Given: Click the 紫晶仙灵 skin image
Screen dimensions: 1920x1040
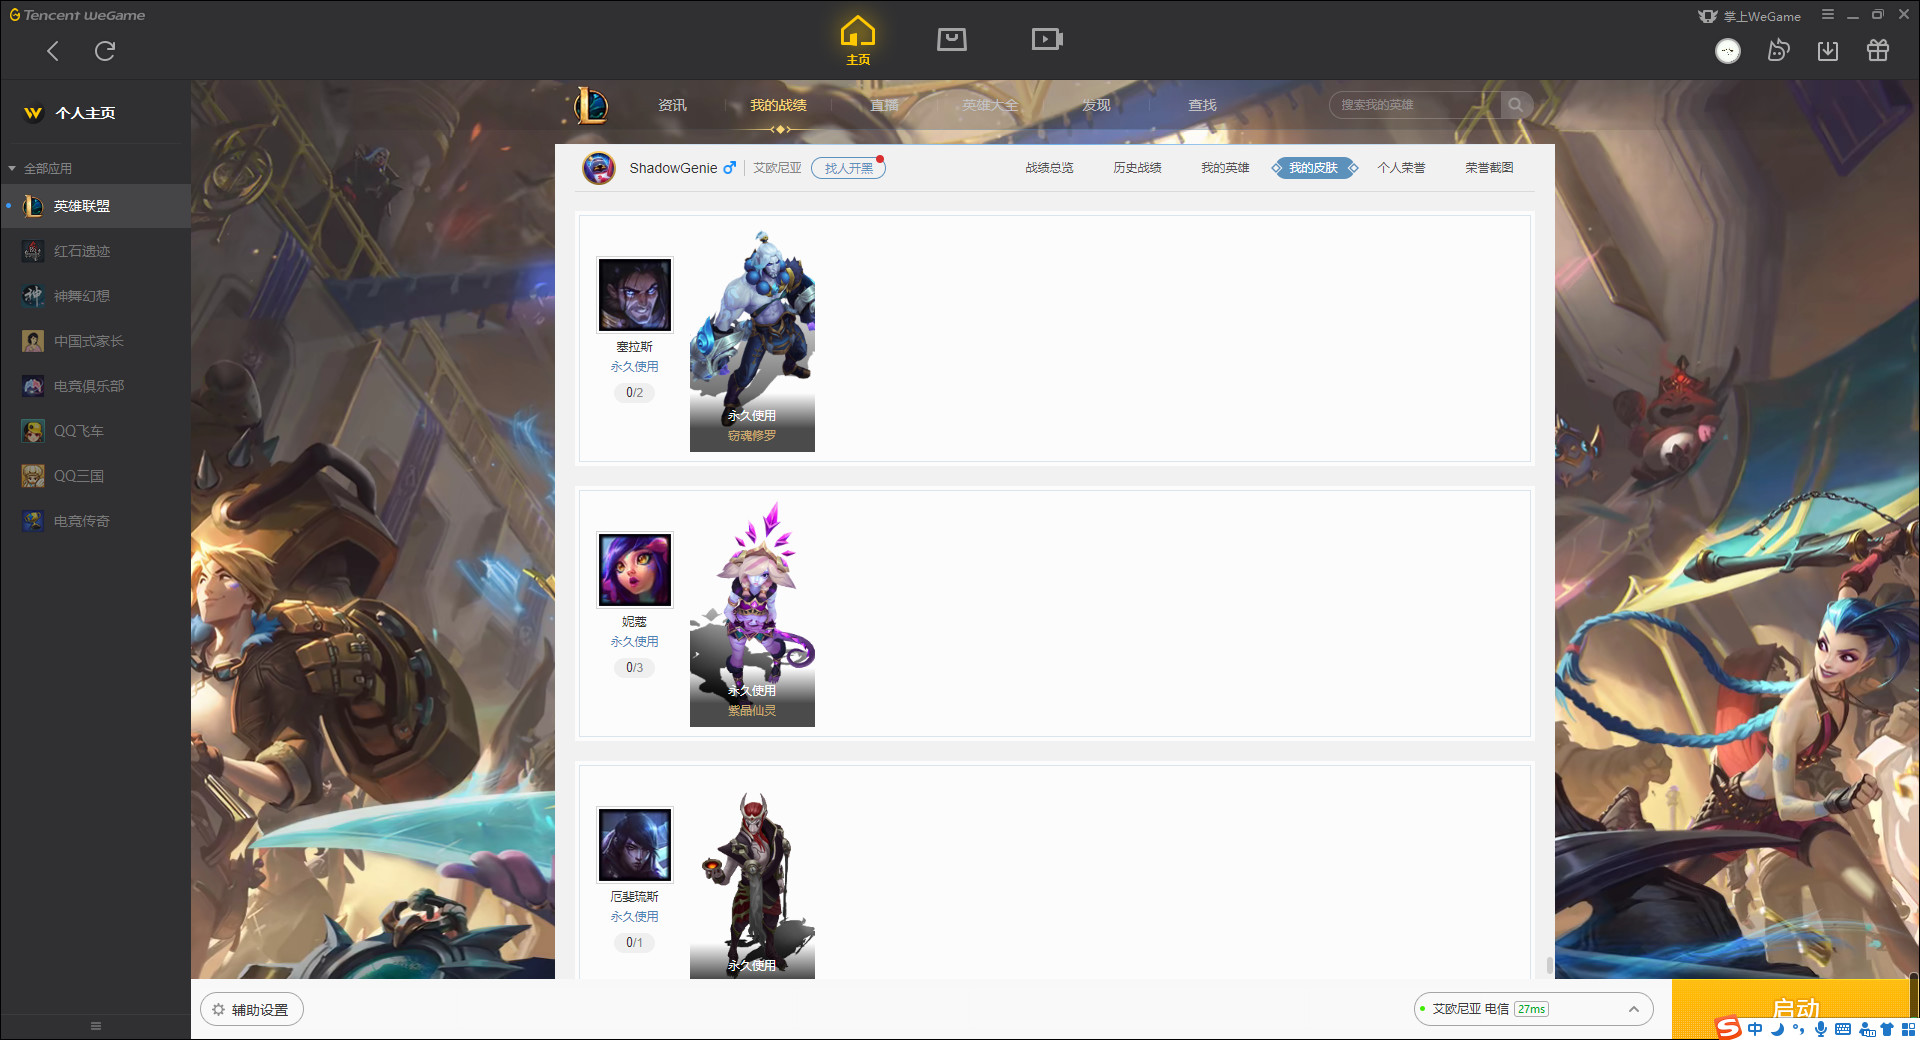Looking at the screenshot, I should (752, 615).
